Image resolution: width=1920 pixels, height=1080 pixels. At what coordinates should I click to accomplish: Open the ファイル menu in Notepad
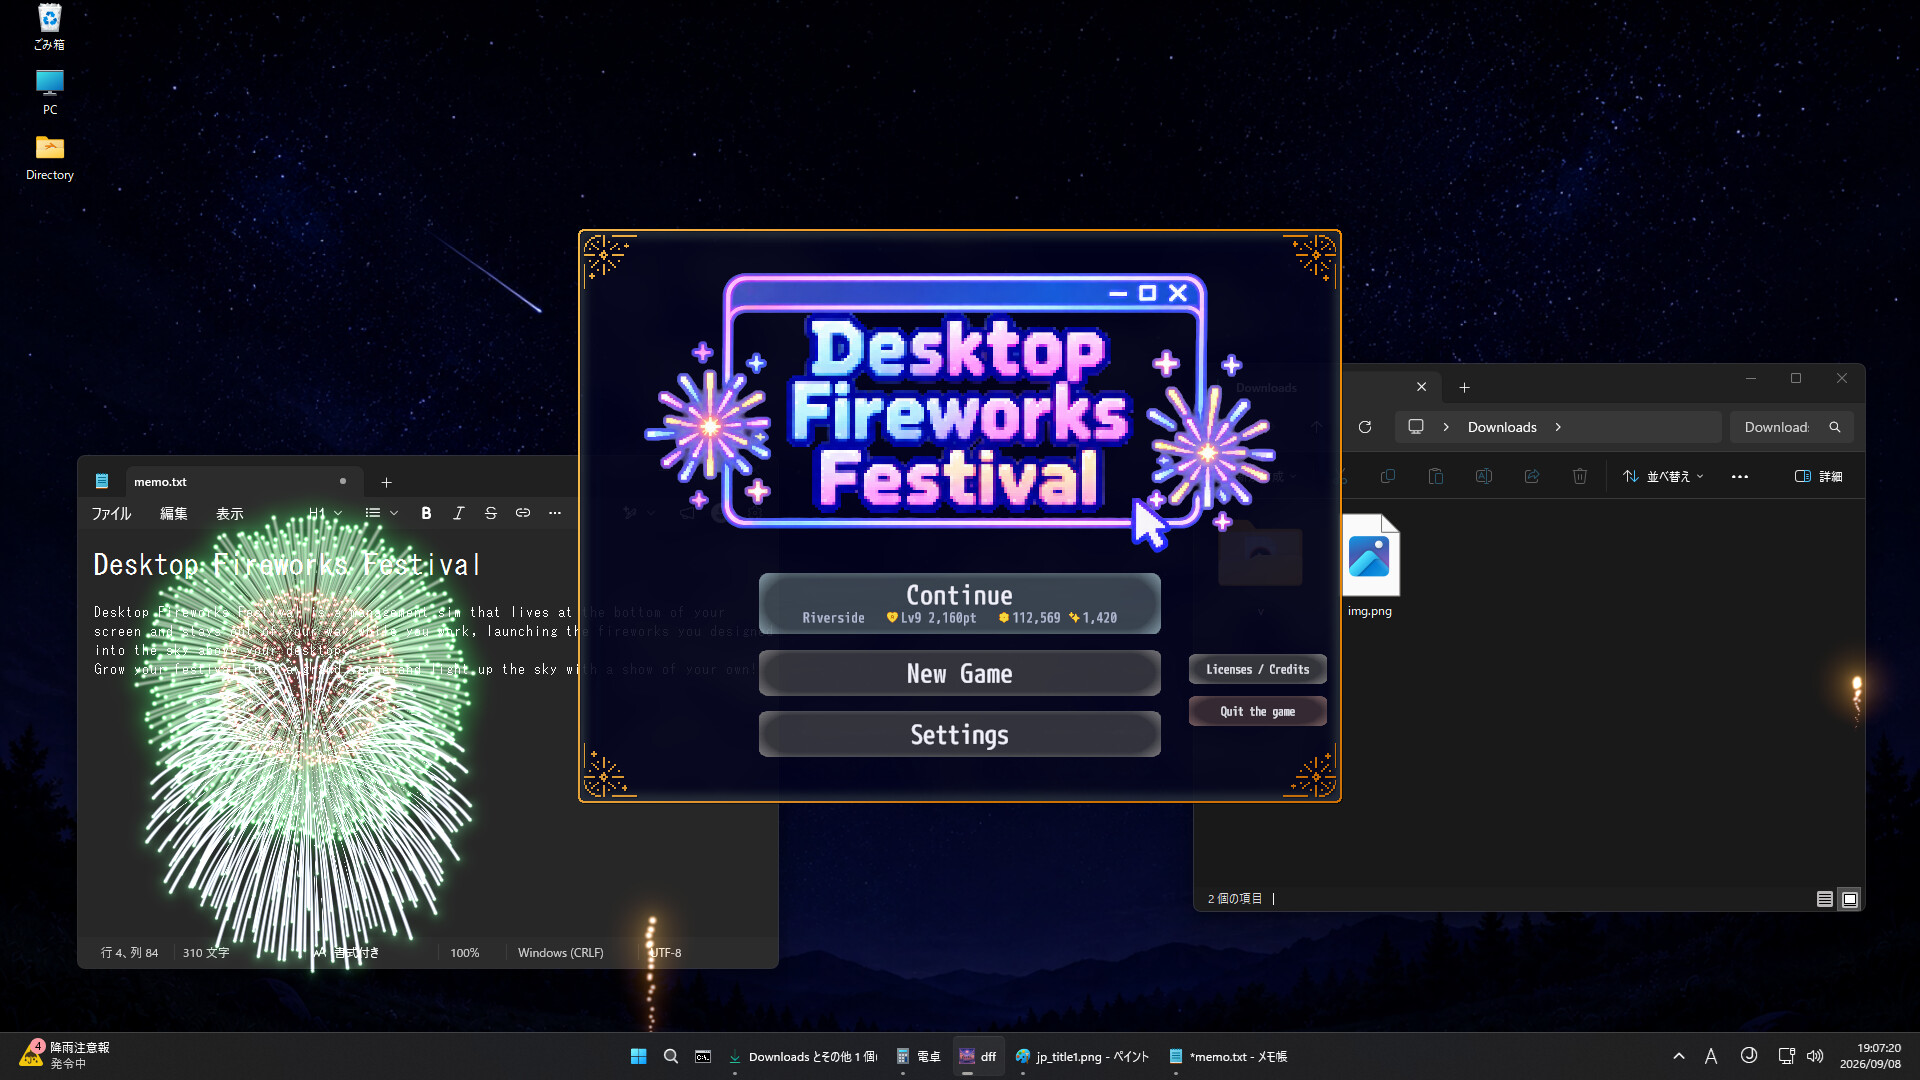tap(111, 513)
